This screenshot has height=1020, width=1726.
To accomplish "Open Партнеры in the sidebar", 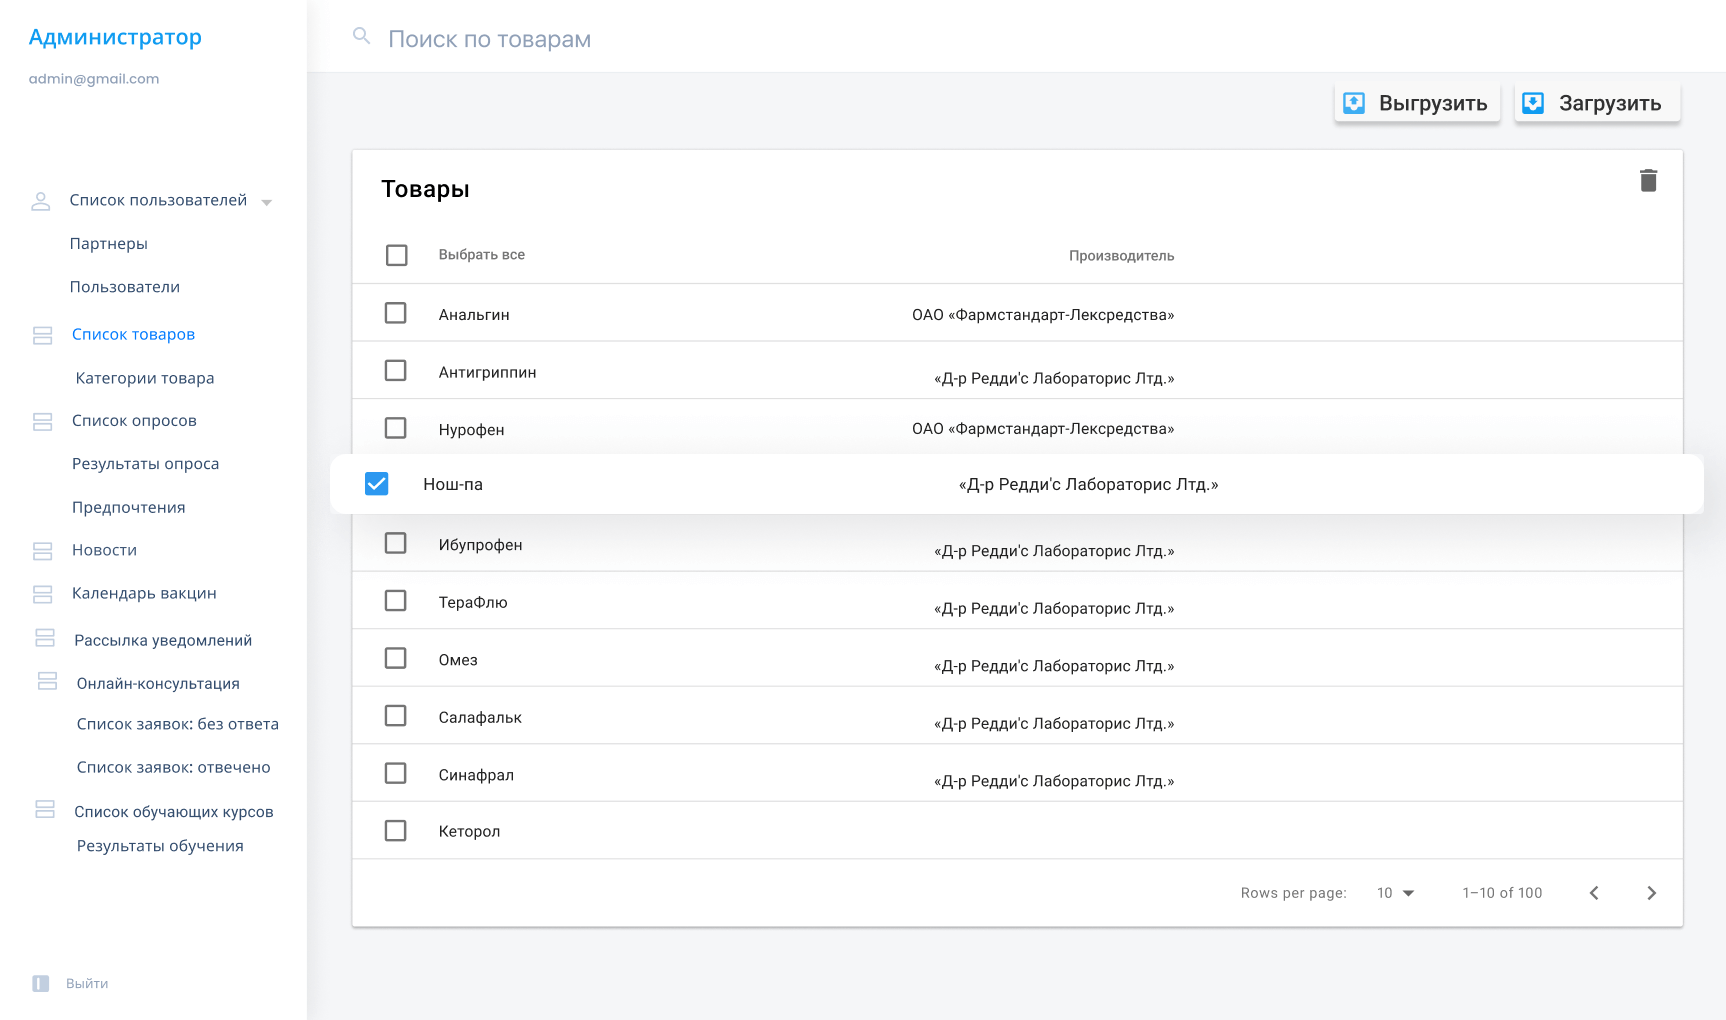I will (x=109, y=244).
